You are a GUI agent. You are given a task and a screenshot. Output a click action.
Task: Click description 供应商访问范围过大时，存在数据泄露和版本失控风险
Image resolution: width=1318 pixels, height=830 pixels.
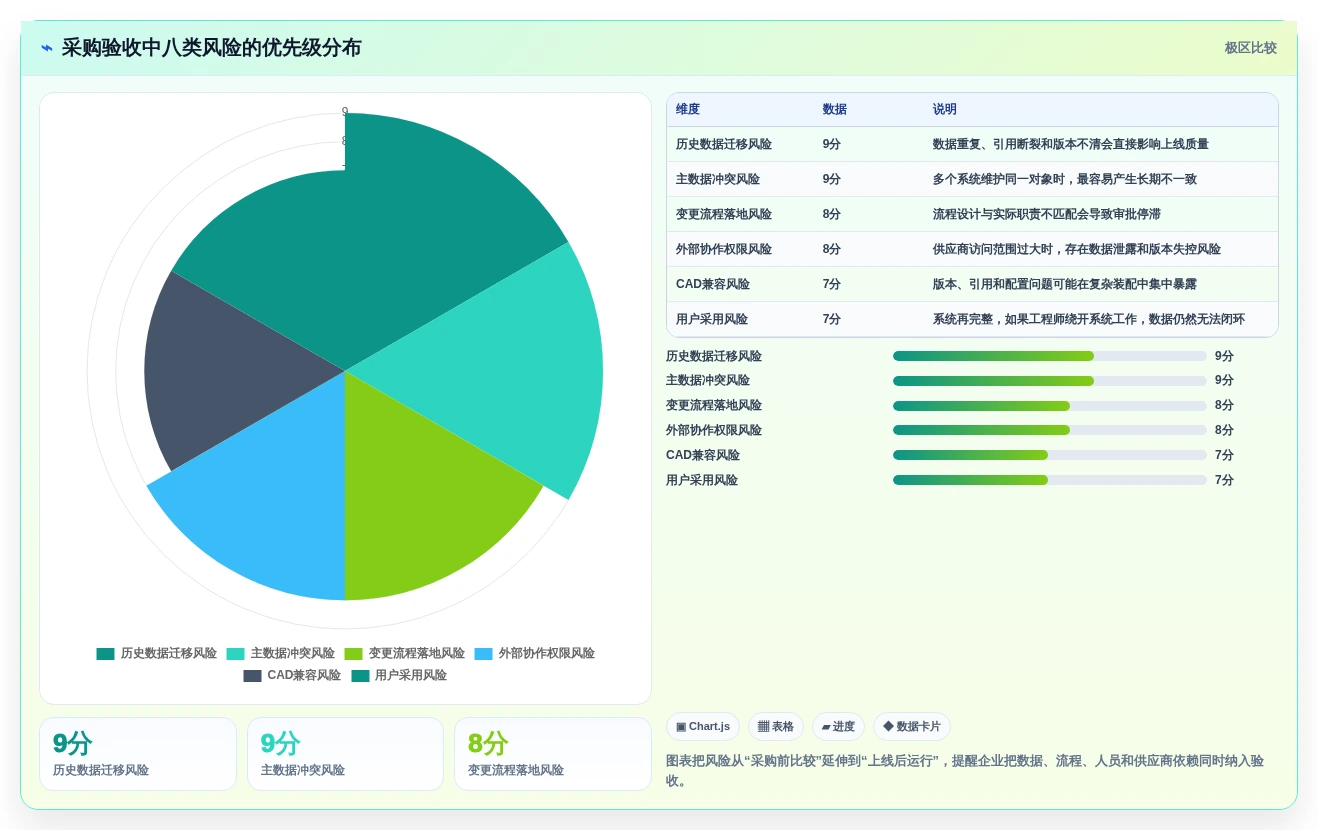click(1077, 250)
